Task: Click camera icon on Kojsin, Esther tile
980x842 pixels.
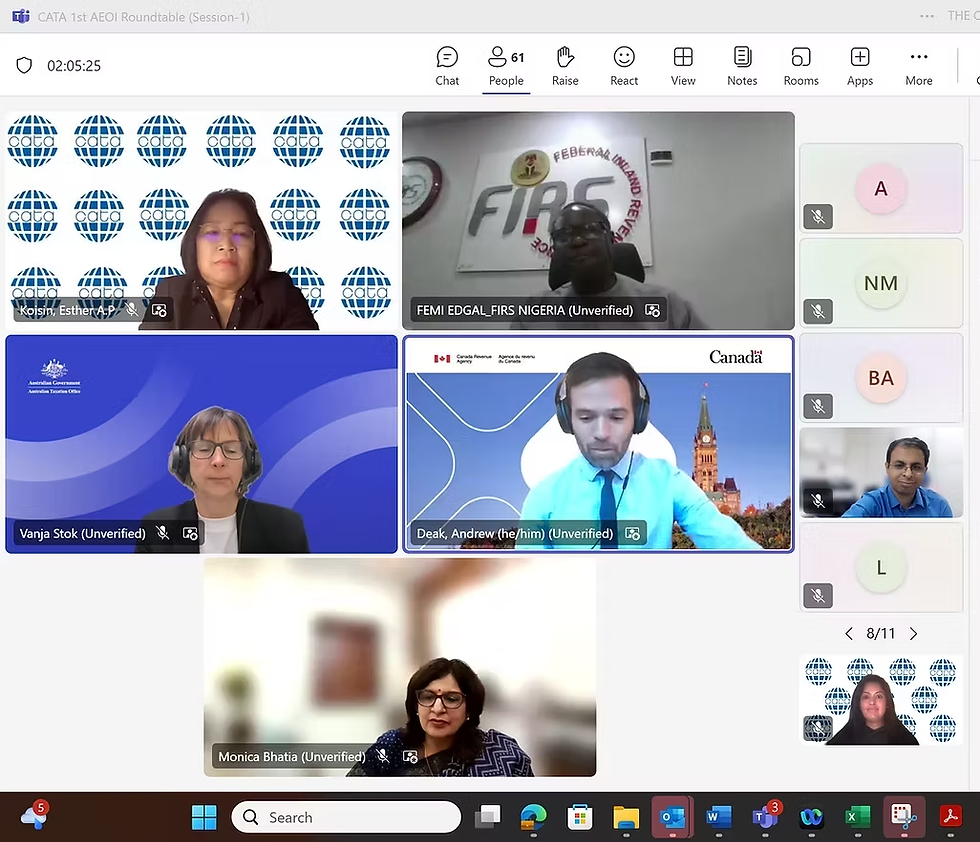Action: coord(159,310)
